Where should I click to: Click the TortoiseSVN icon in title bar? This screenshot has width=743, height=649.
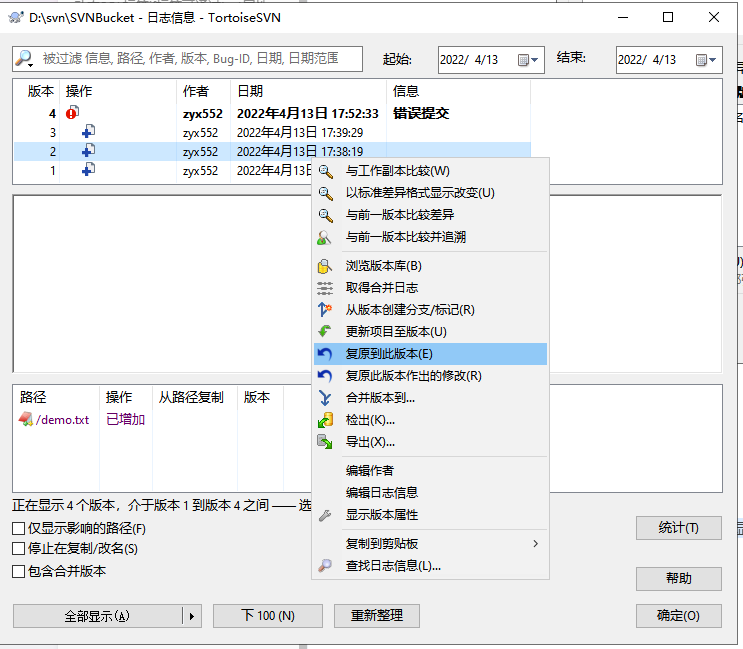tap(16, 18)
